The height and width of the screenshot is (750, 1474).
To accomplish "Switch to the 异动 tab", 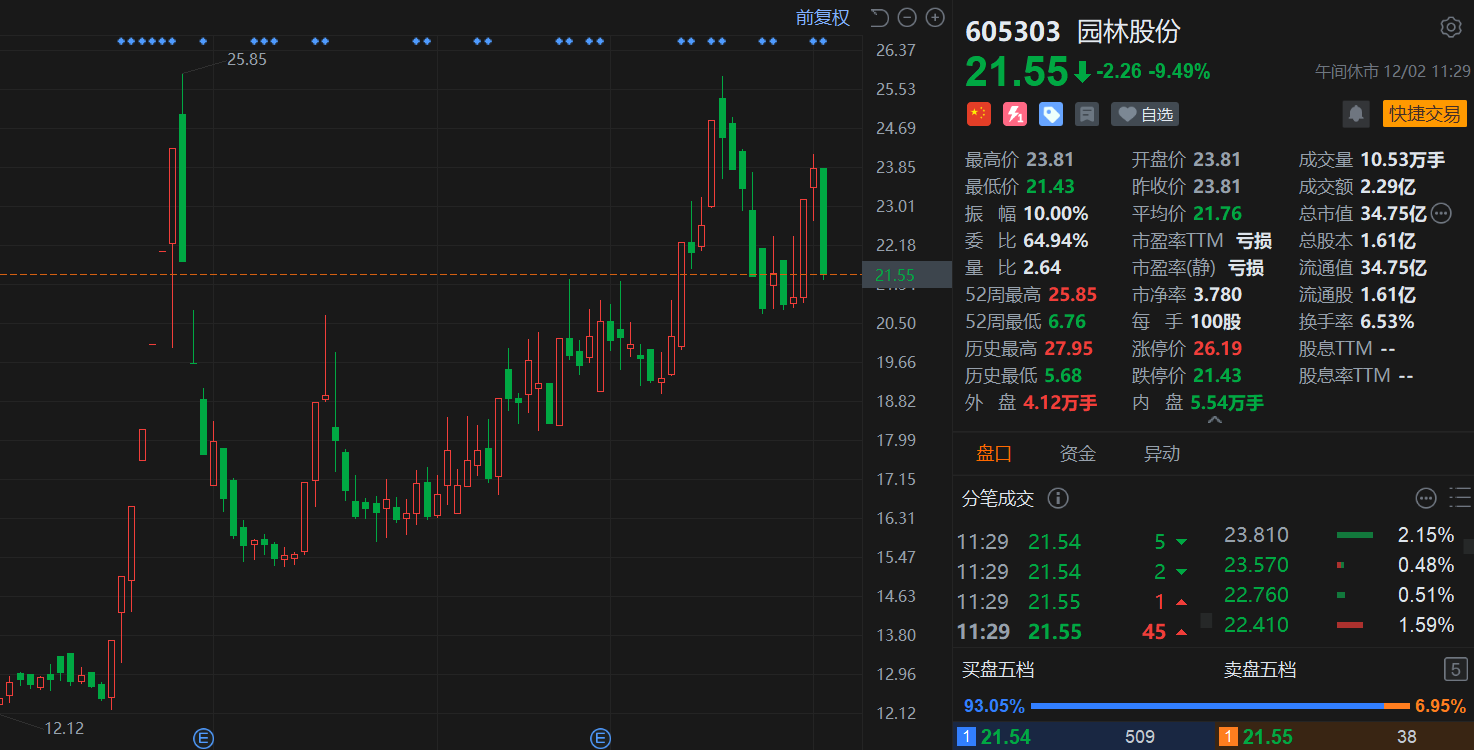I will point(1161,454).
